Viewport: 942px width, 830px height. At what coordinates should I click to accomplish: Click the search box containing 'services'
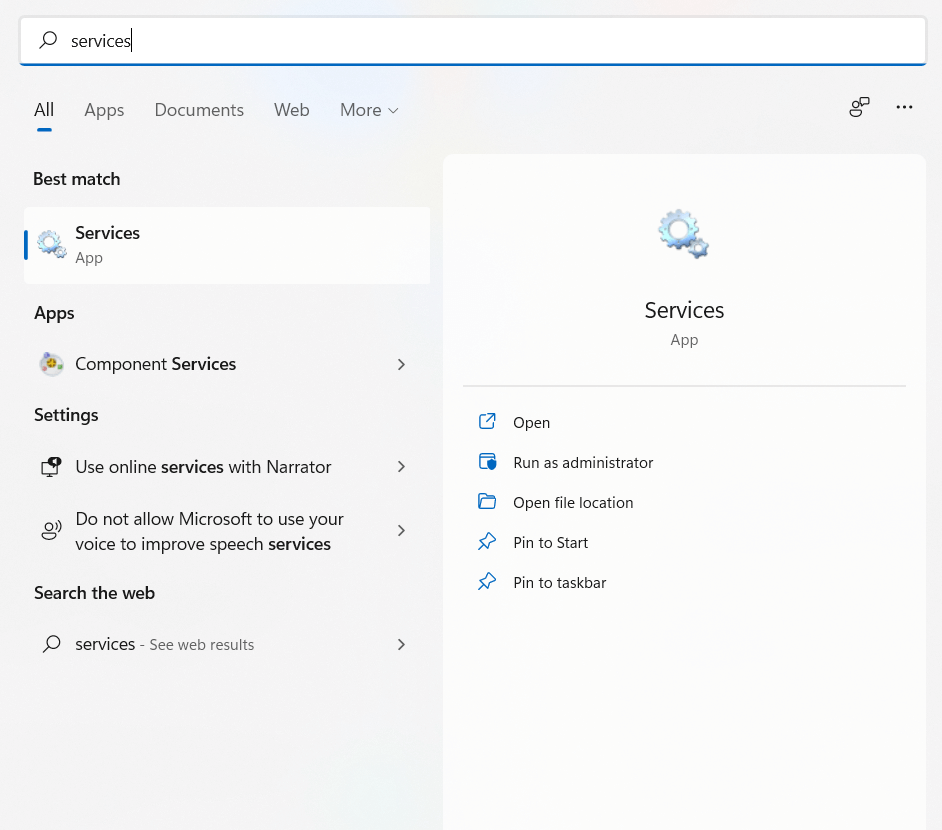click(x=473, y=41)
